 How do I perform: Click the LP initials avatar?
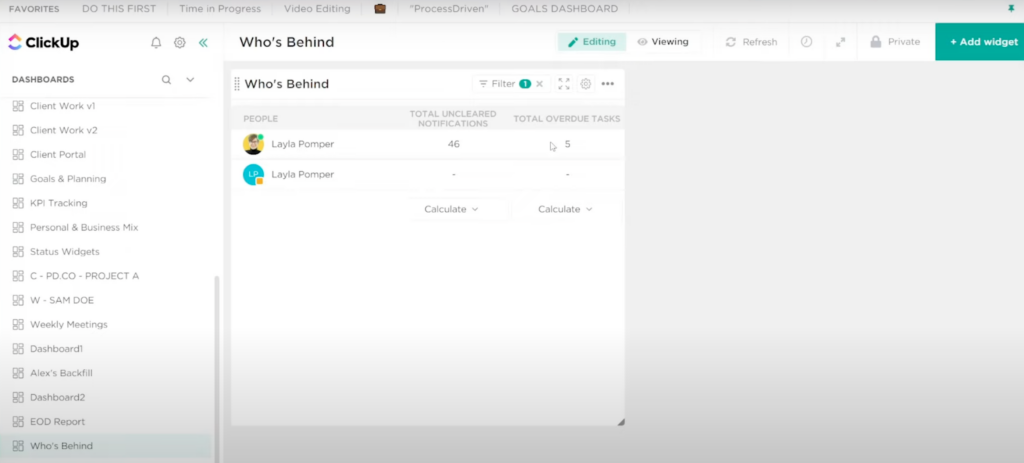click(253, 175)
